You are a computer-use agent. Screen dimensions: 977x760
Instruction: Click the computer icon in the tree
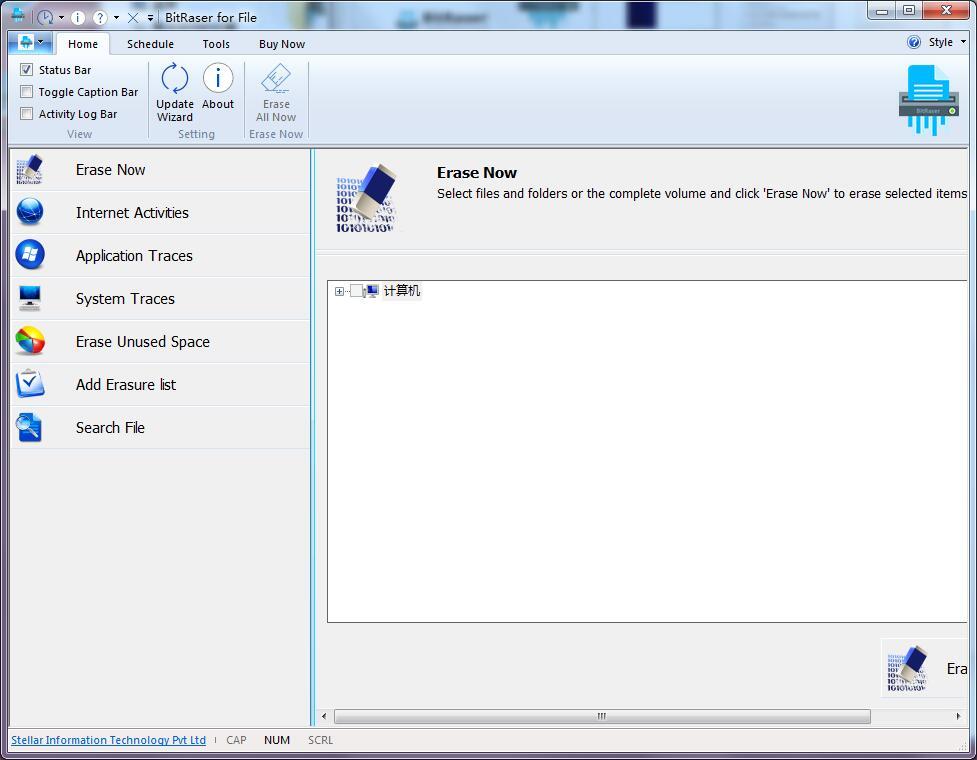point(372,291)
